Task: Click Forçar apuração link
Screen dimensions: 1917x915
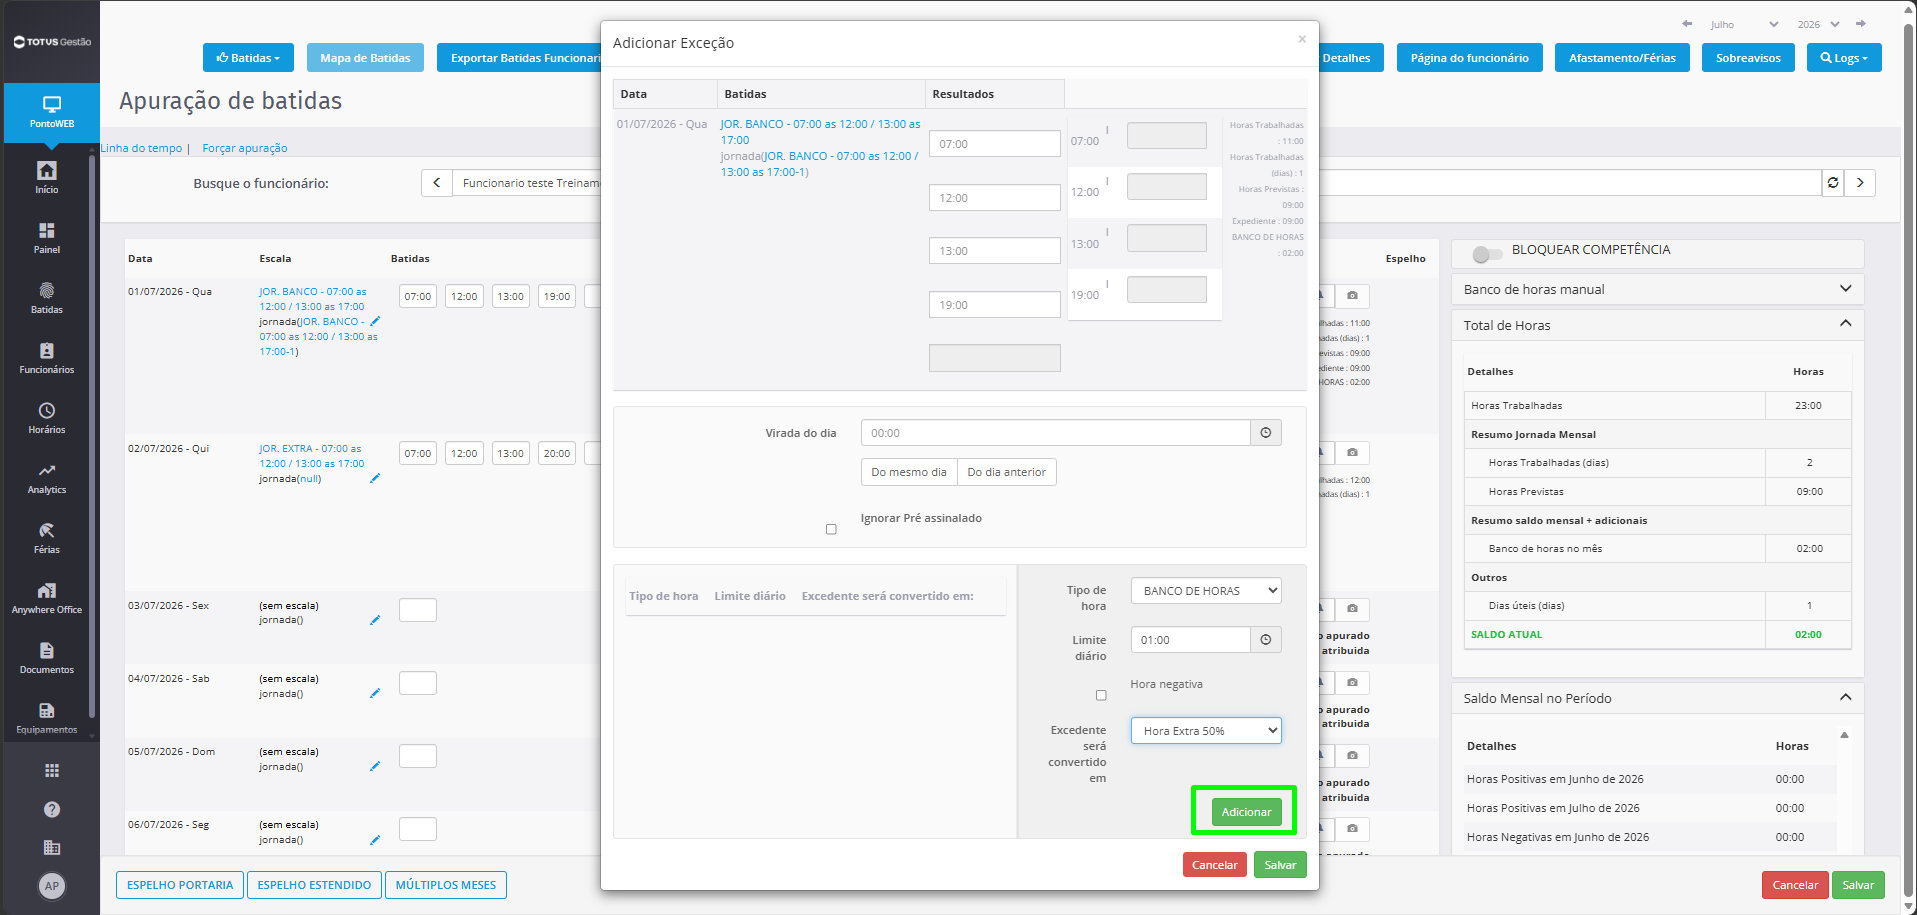Action: tap(245, 148)
